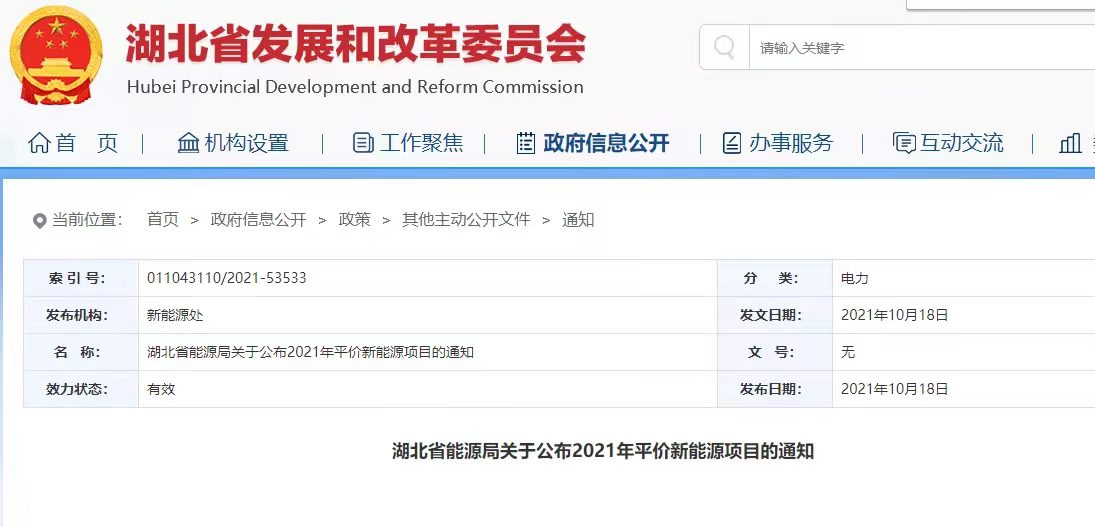The width and height of the screenshot is (1095, 527).
Task: Click the bar chart icon in navigation
Action: pos(1070,143)
